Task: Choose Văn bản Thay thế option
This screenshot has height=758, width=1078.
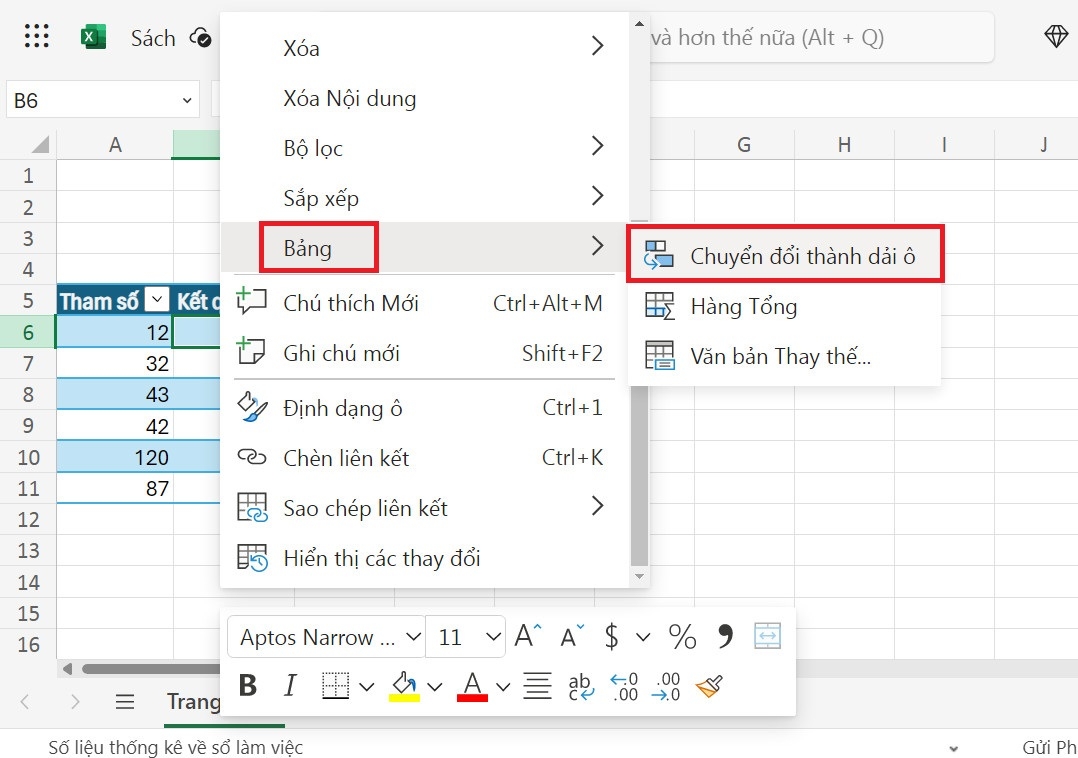Action: click(784, 355)
